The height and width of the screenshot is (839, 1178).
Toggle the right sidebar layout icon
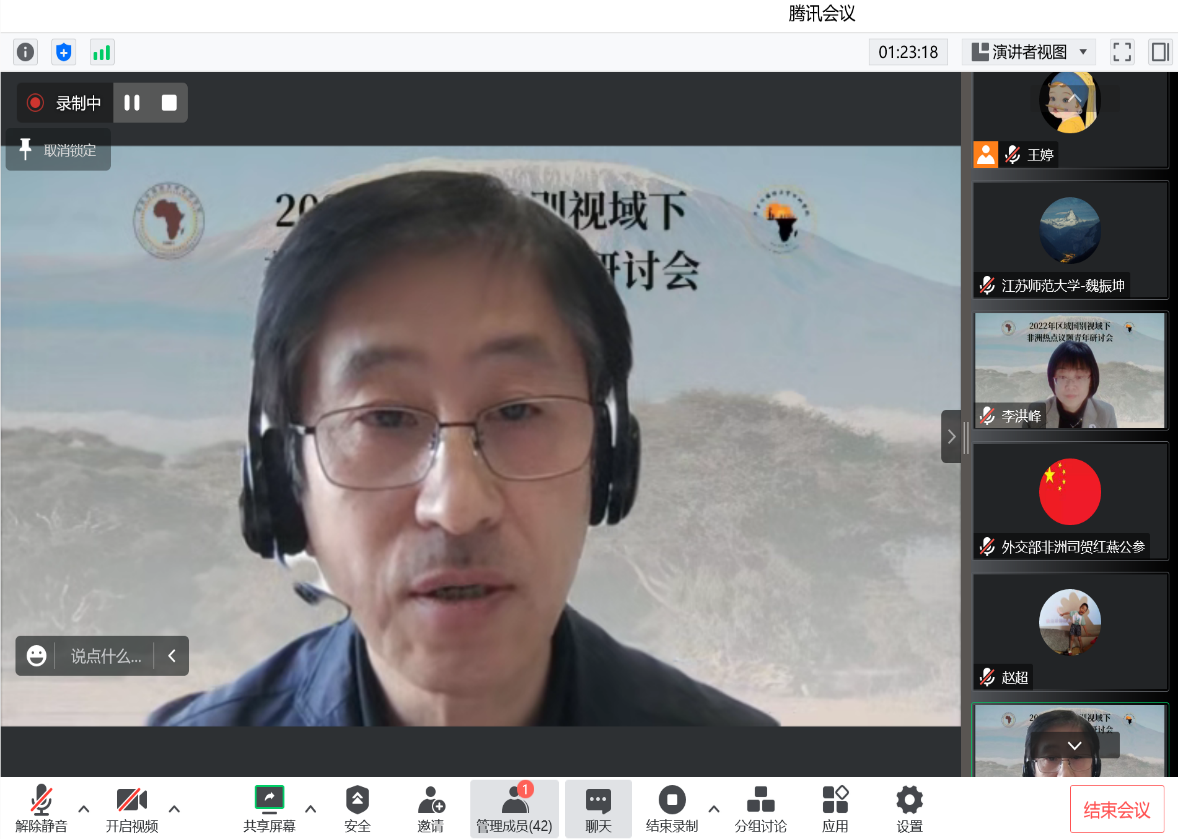[x=1160, y=52]
